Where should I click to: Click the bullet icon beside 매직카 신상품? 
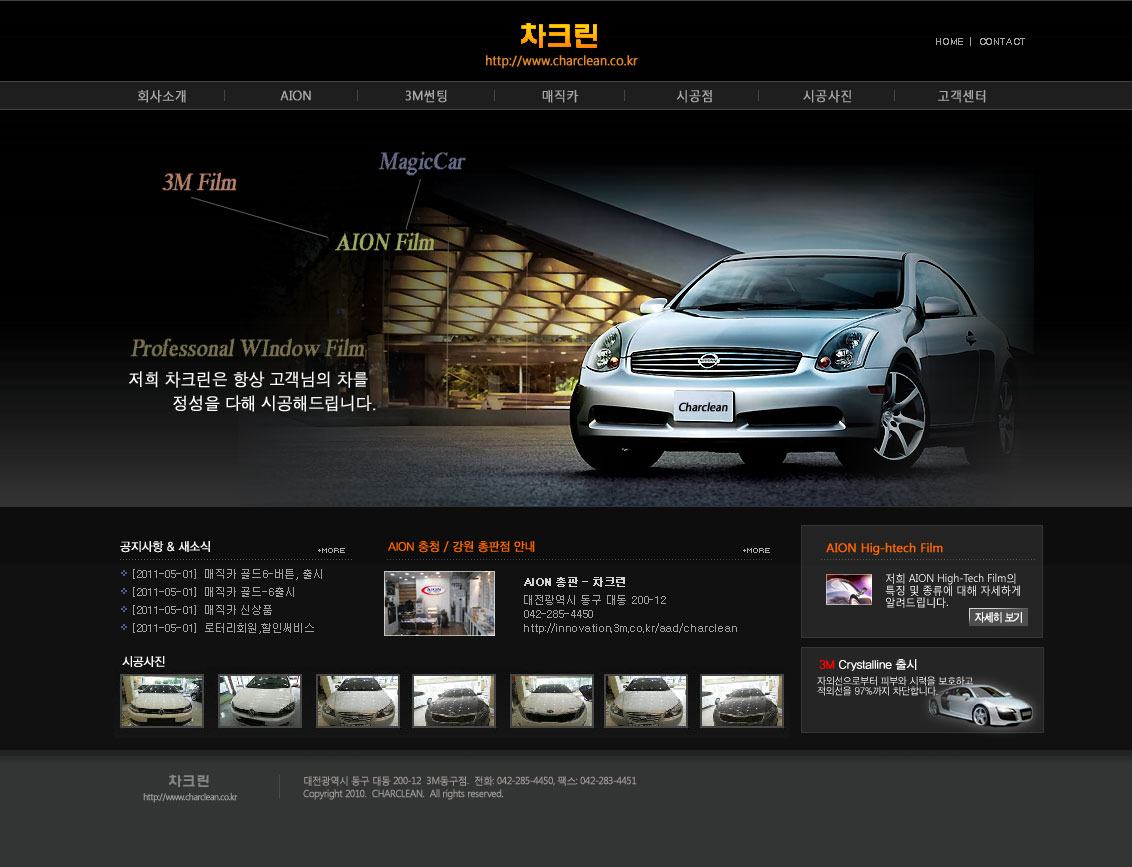[x=124, y=610]
